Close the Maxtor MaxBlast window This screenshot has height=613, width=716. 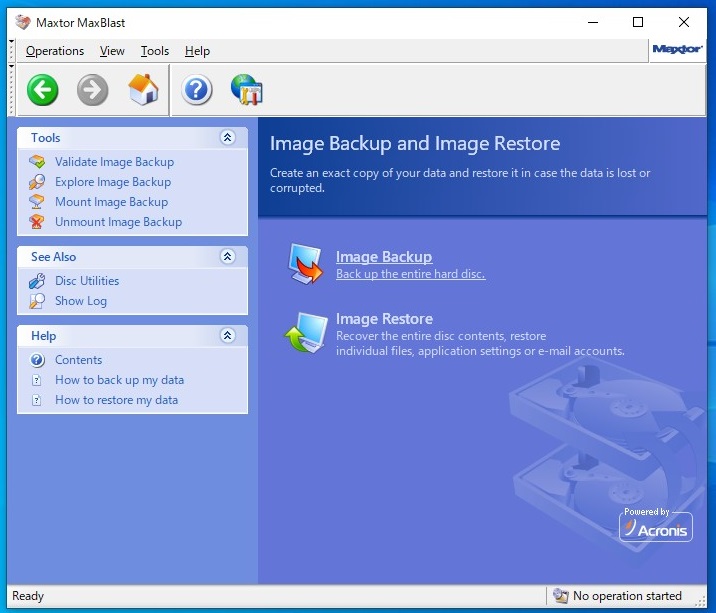point(684,22)
